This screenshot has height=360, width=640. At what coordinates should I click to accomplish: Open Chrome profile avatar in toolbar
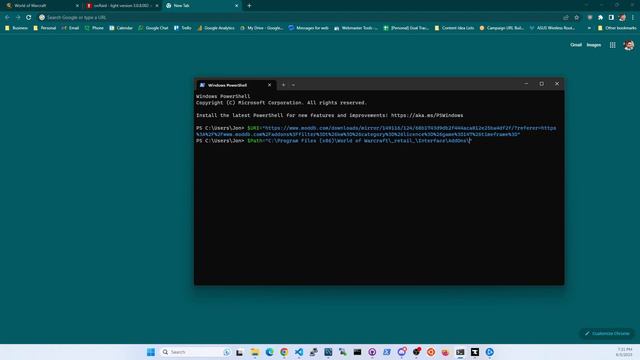tap(622, 18)
